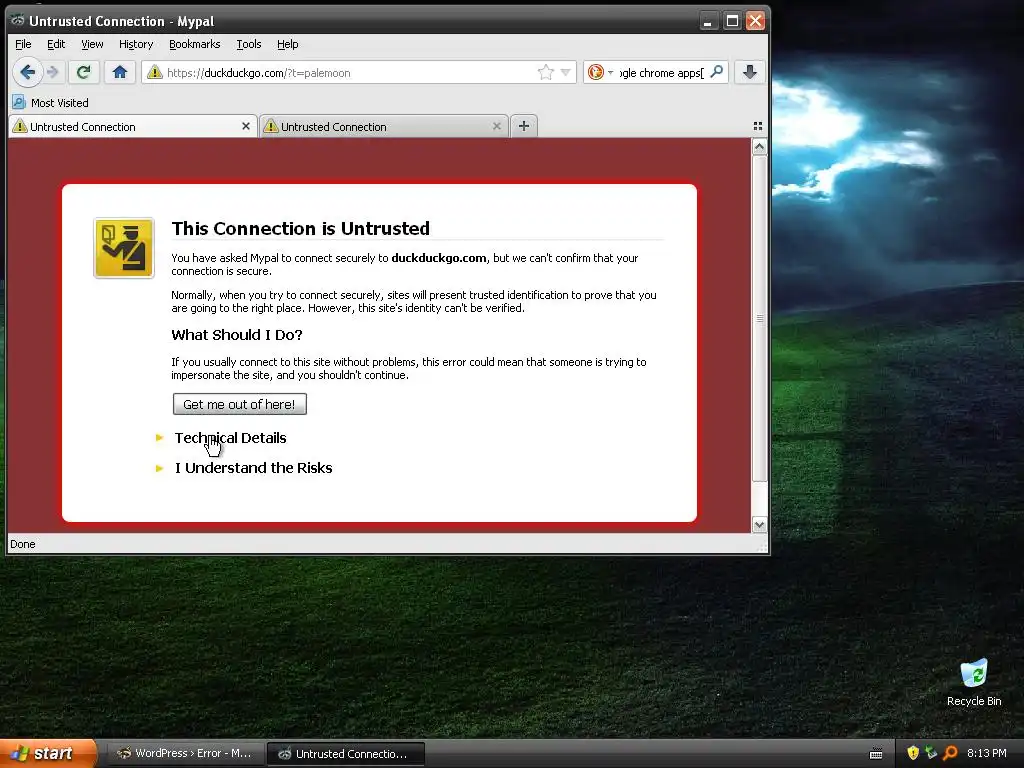The image size is (1024, 768).
Task: Click the magnifier search go icon
Action: pyautogui.click(x=716, y=72)
